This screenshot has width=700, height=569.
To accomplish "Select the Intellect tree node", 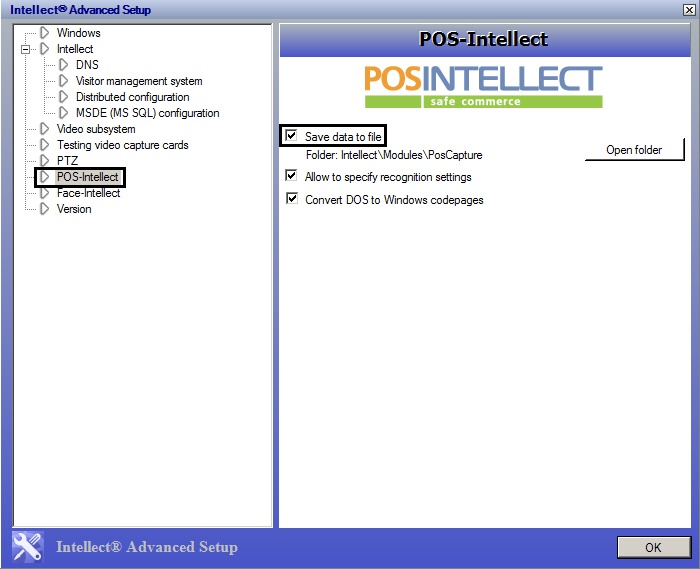I will tap(75, 49).
